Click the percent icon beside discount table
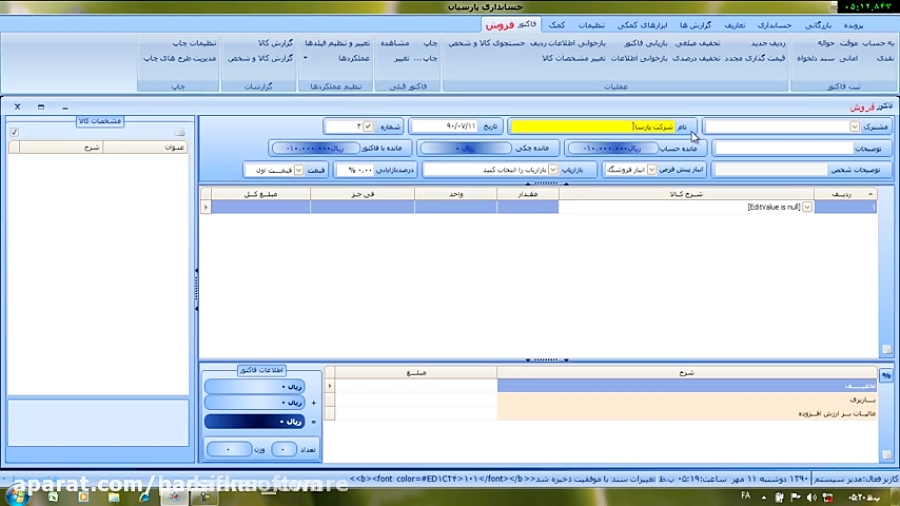900x506 pixels. pos(886,374)
